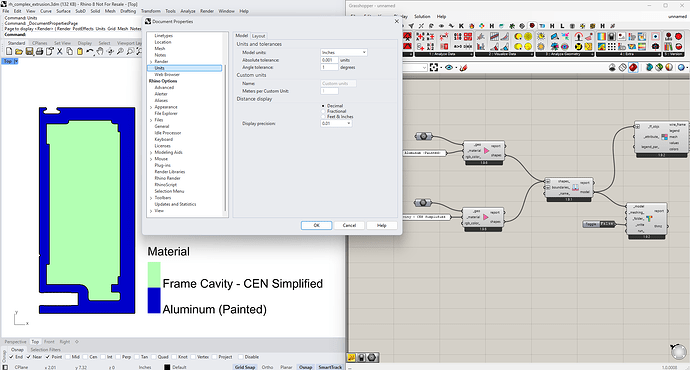Click the black Default layer color swatch
690x370 pixels.
[167, 367]
